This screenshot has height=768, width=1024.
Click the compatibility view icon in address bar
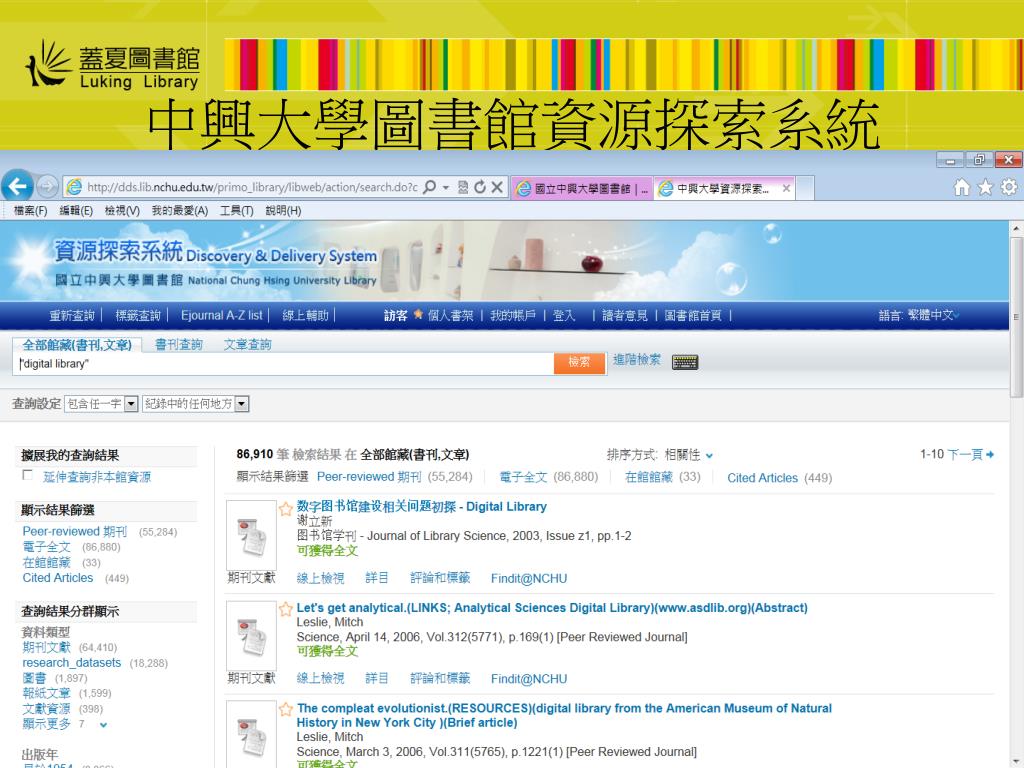(463, 187)
